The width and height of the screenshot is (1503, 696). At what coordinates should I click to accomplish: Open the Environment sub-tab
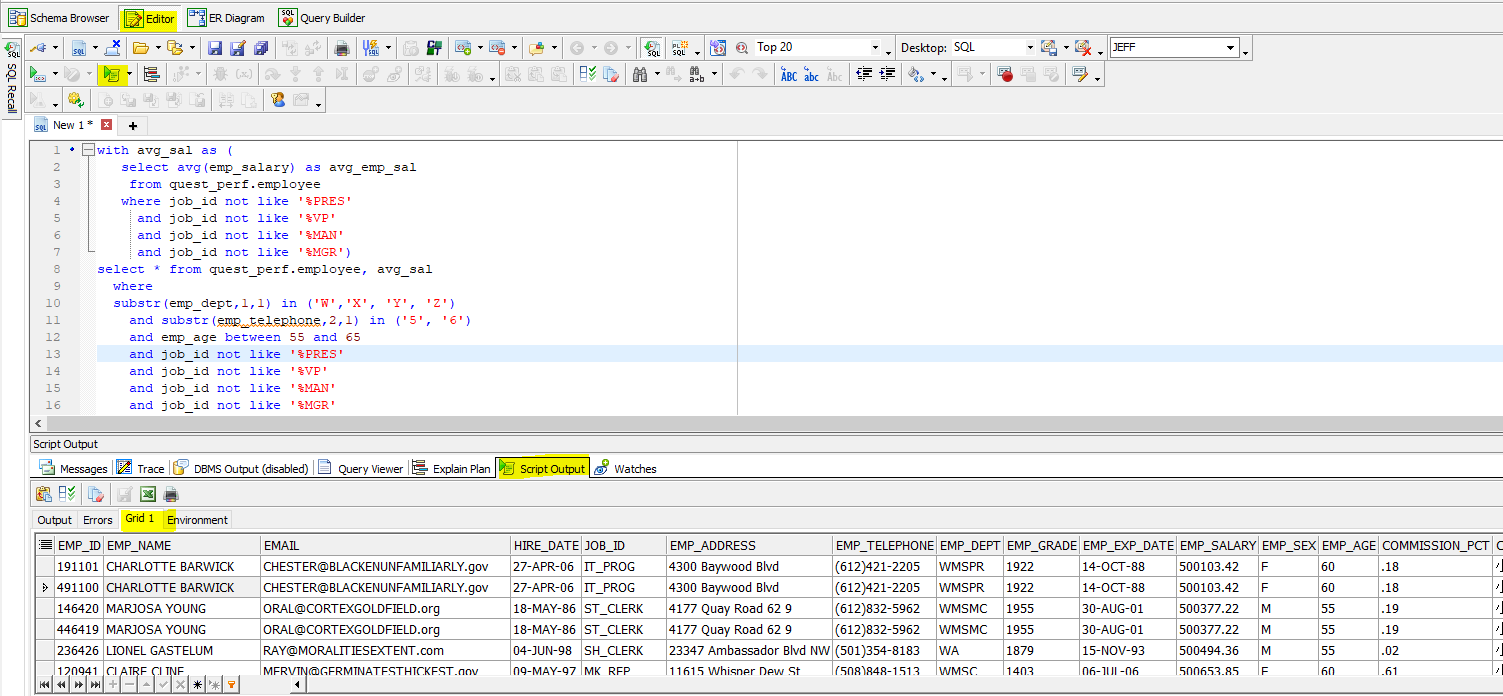point(197,520)
